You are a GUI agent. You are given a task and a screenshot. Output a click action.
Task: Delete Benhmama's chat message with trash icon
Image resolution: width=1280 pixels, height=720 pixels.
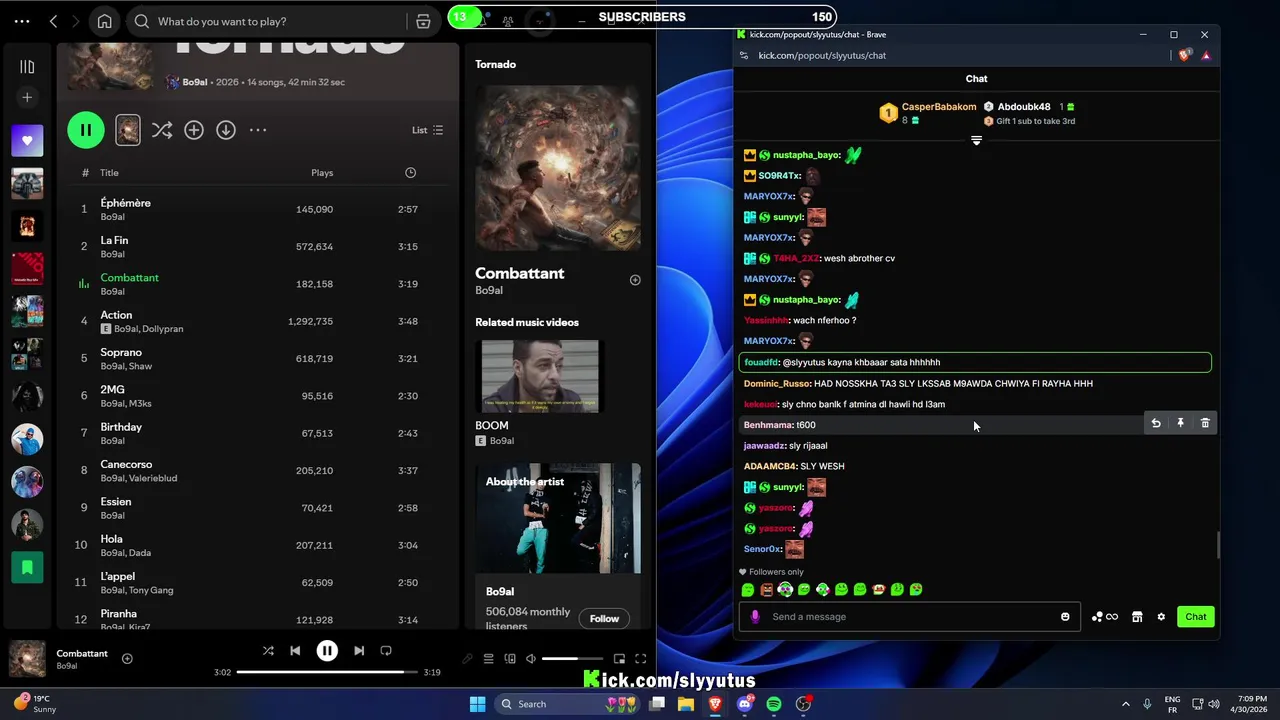click(1205, 424)
